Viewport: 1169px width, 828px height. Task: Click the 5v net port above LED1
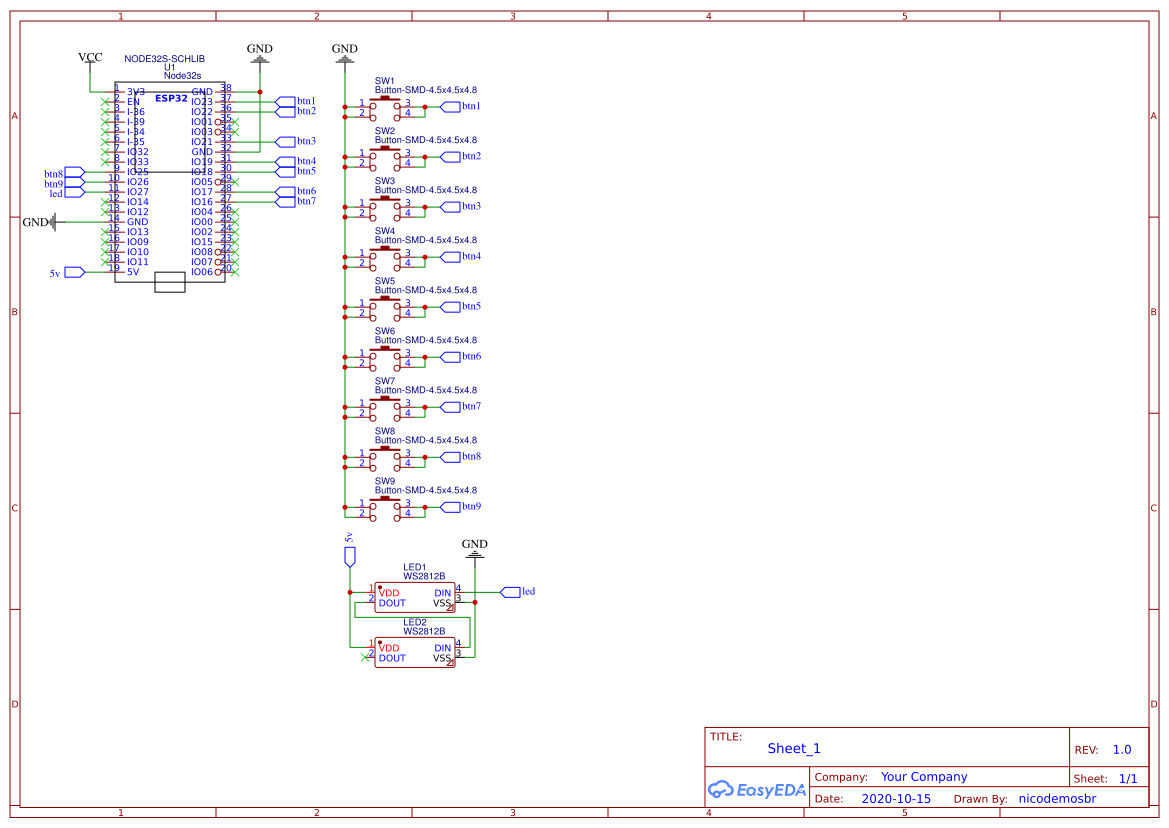pyautogui.click(x=349, y=554)
